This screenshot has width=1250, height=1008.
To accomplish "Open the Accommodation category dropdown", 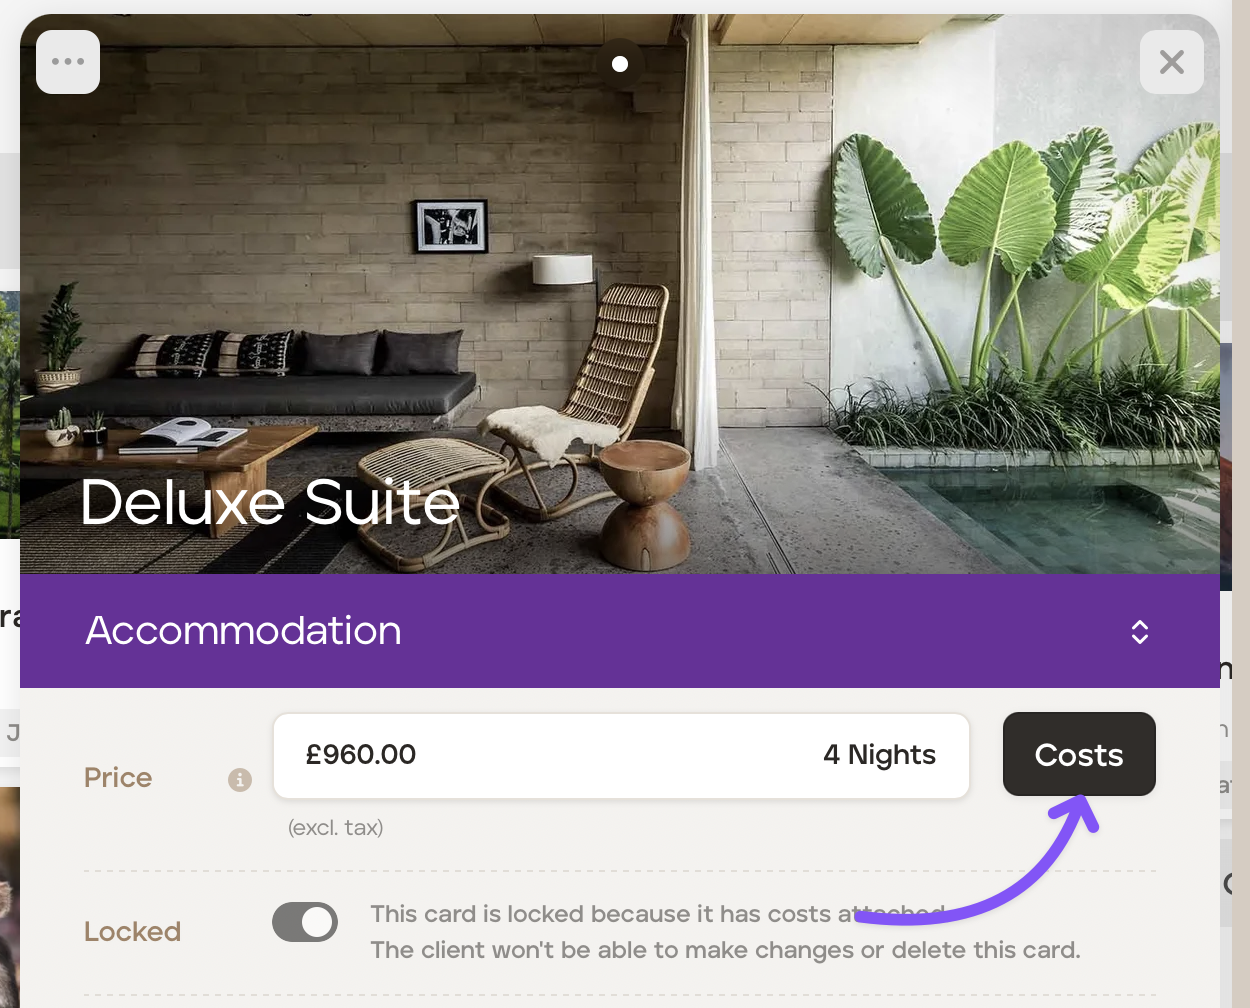I will pos(618,631).
